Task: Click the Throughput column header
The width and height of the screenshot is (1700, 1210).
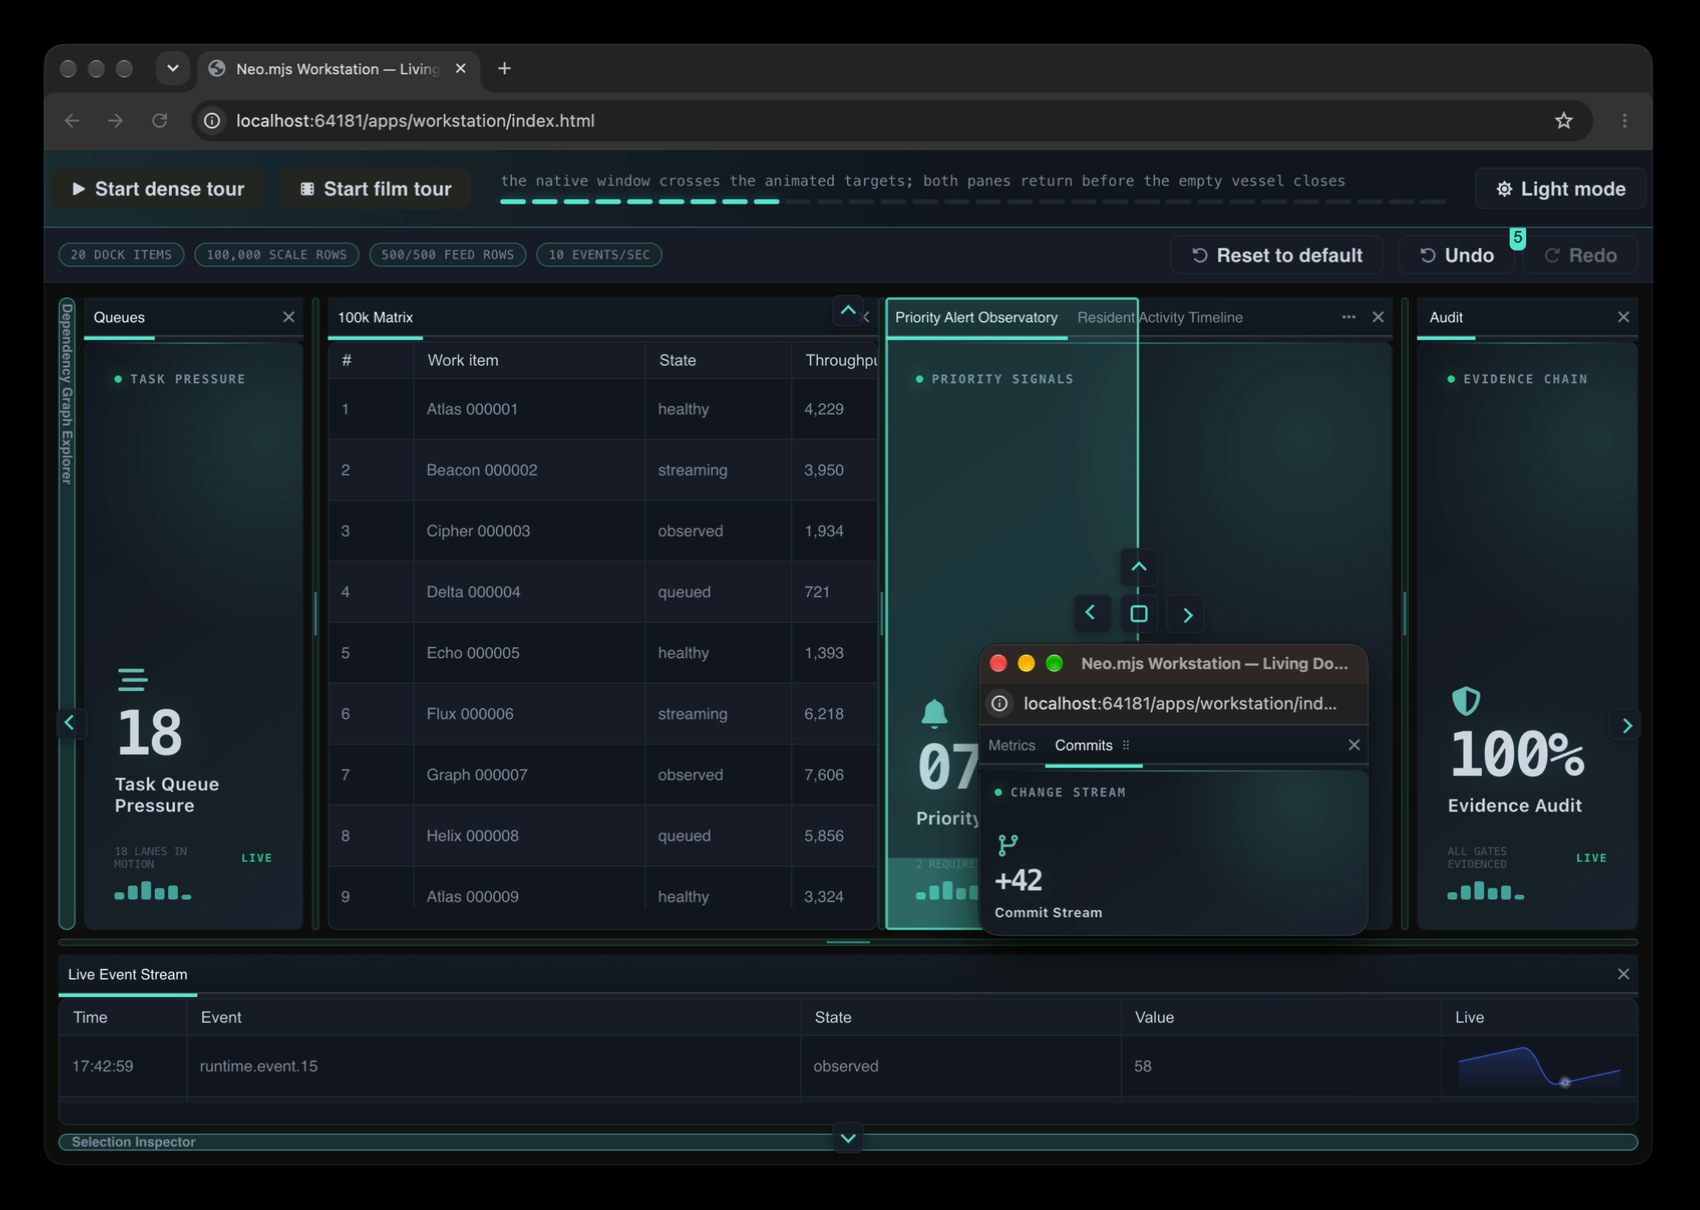Action: coord(839,360)
